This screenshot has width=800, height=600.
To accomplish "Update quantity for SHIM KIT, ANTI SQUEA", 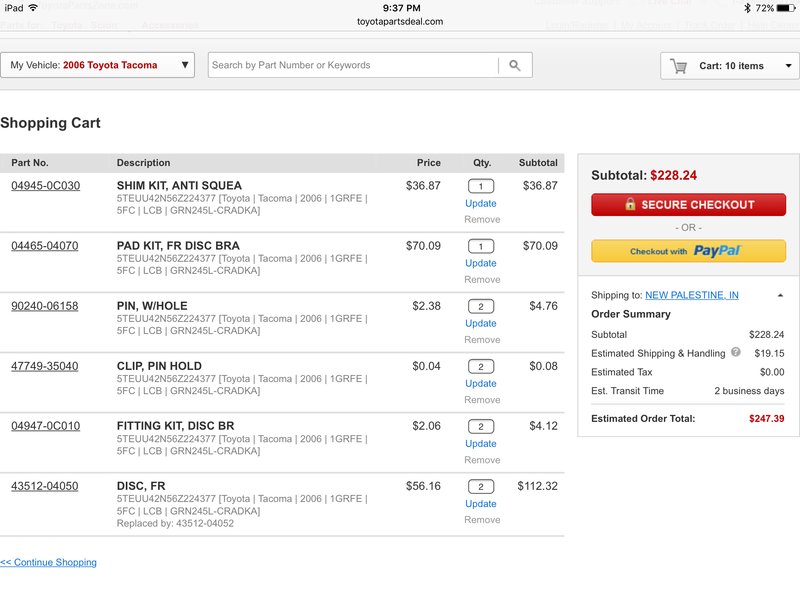I will tap(481, 203).
